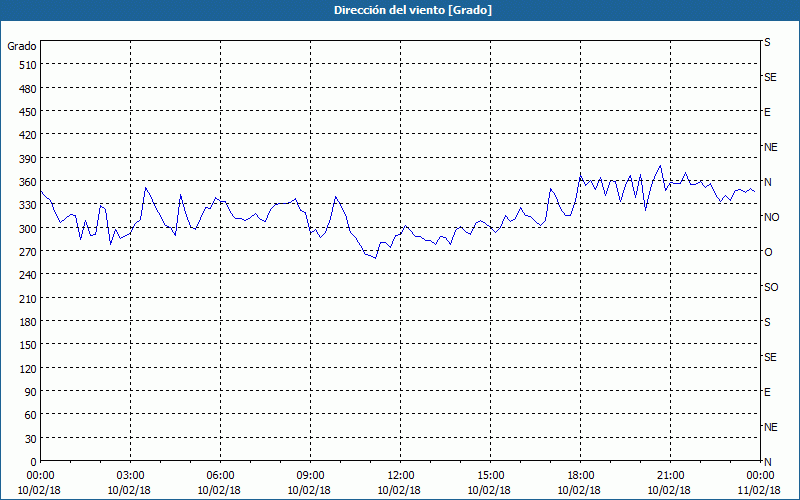
Task: Click the 'E' label on the 90 gridline
Action: pyautogui.click(x=767, y=392)
